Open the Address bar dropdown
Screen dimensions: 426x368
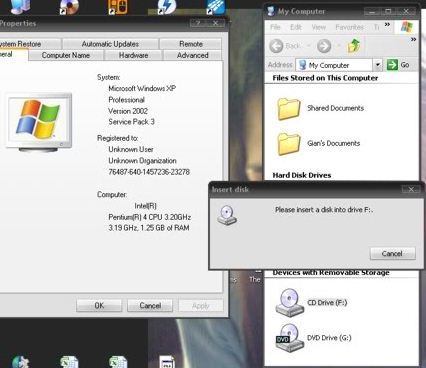coord(377,65)
